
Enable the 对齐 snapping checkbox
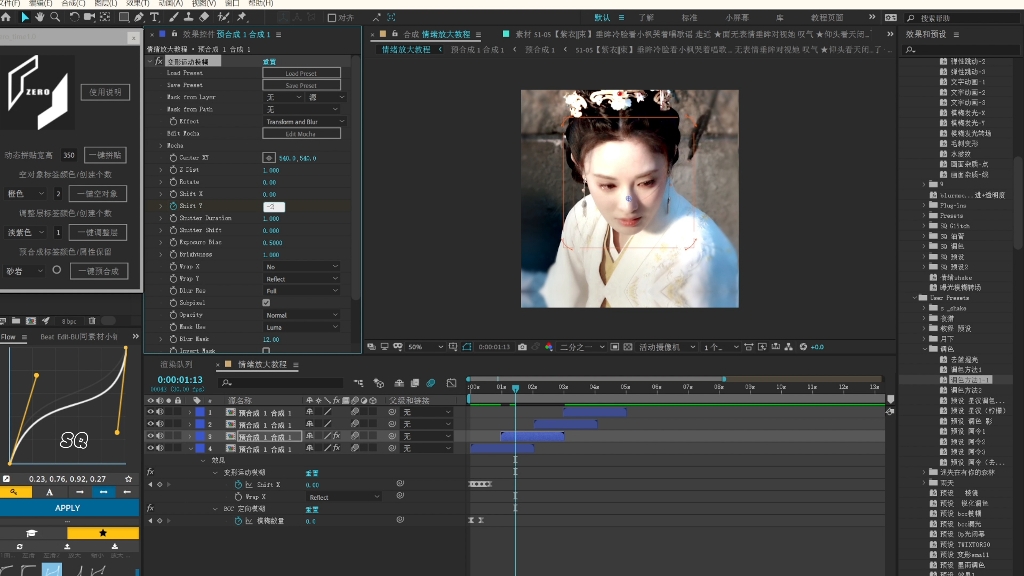pos(333,17)
